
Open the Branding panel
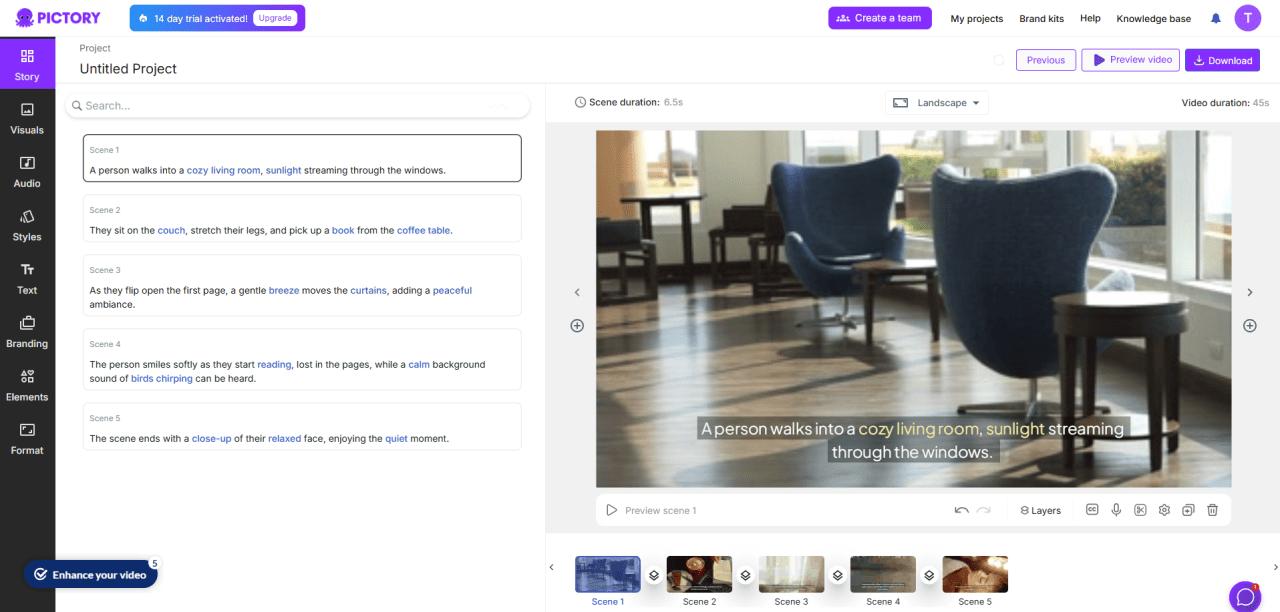27,332
